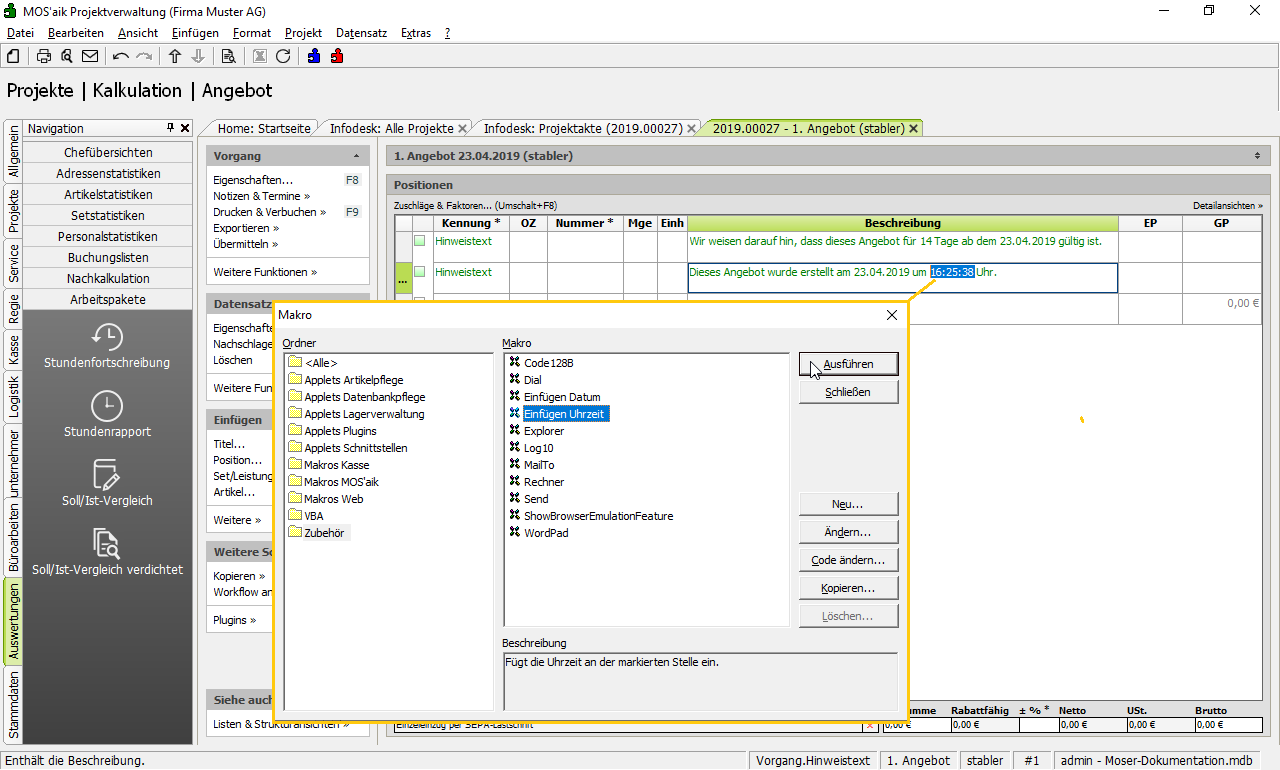The height and width of the screenshot is (770, 1280).
Task: Click the print icon in the toolbar
Action: coord(44,56)
